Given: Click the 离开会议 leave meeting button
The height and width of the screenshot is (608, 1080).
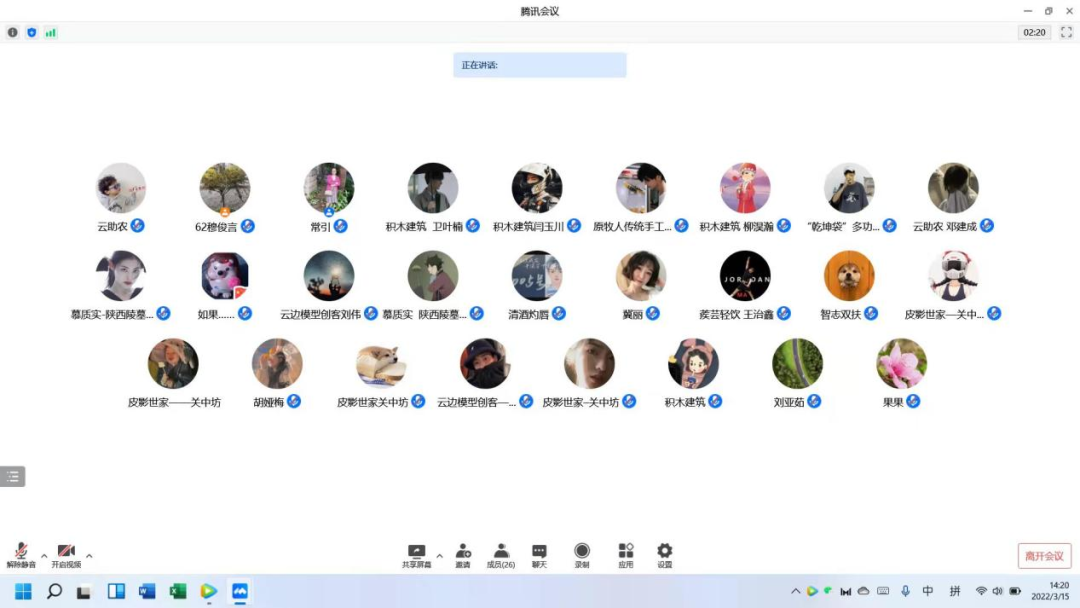Looking at the screenshot, I should pyautogui.click(x=1044, y=556).
